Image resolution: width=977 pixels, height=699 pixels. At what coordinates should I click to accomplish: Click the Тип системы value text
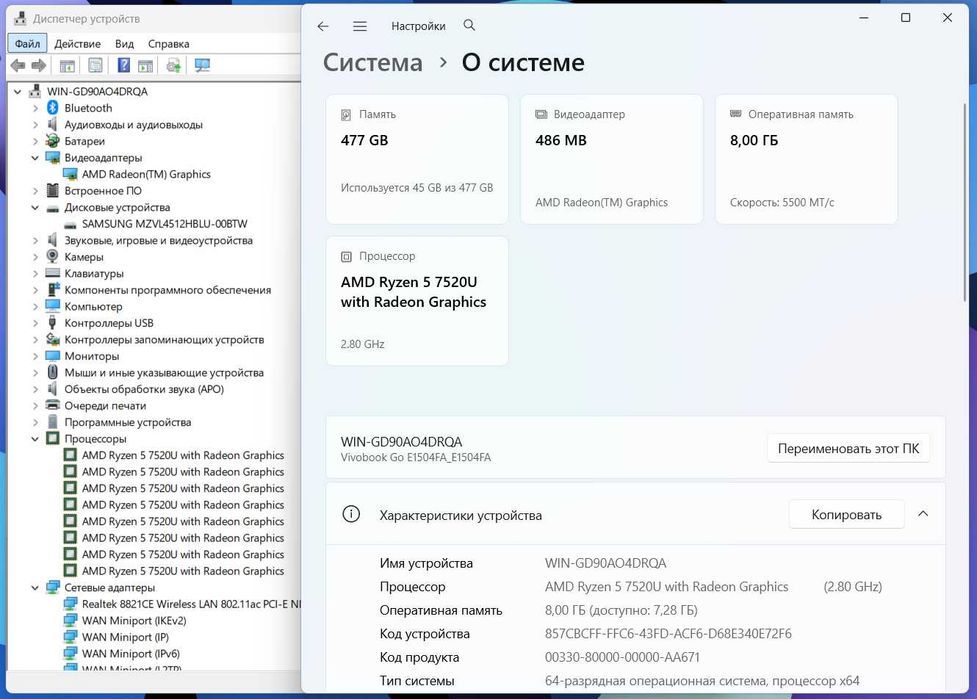(x=702, y=680)
